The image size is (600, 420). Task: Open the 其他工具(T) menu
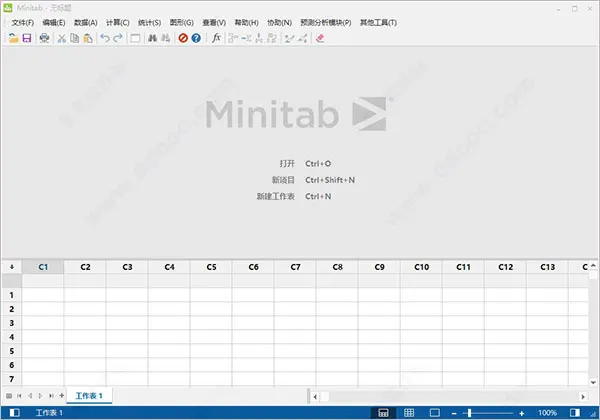point(378,23)
